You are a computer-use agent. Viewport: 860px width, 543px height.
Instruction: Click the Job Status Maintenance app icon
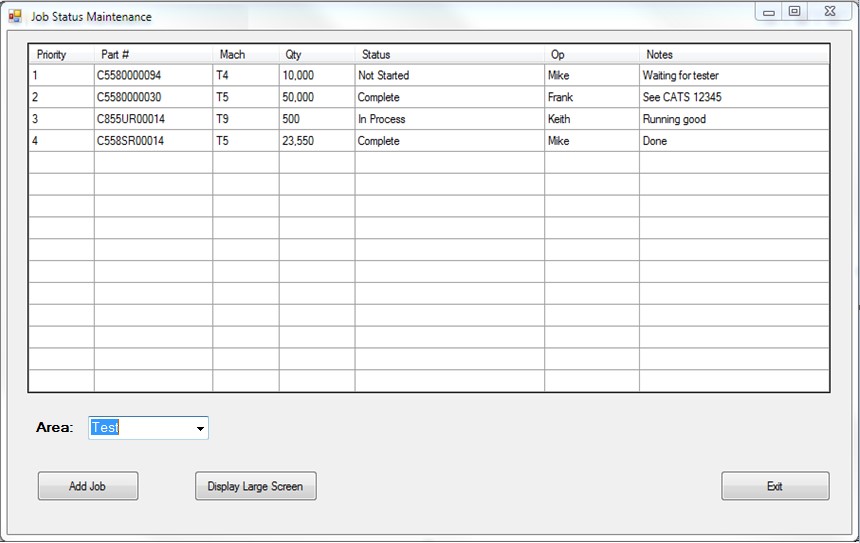click(x=15, y=16)
